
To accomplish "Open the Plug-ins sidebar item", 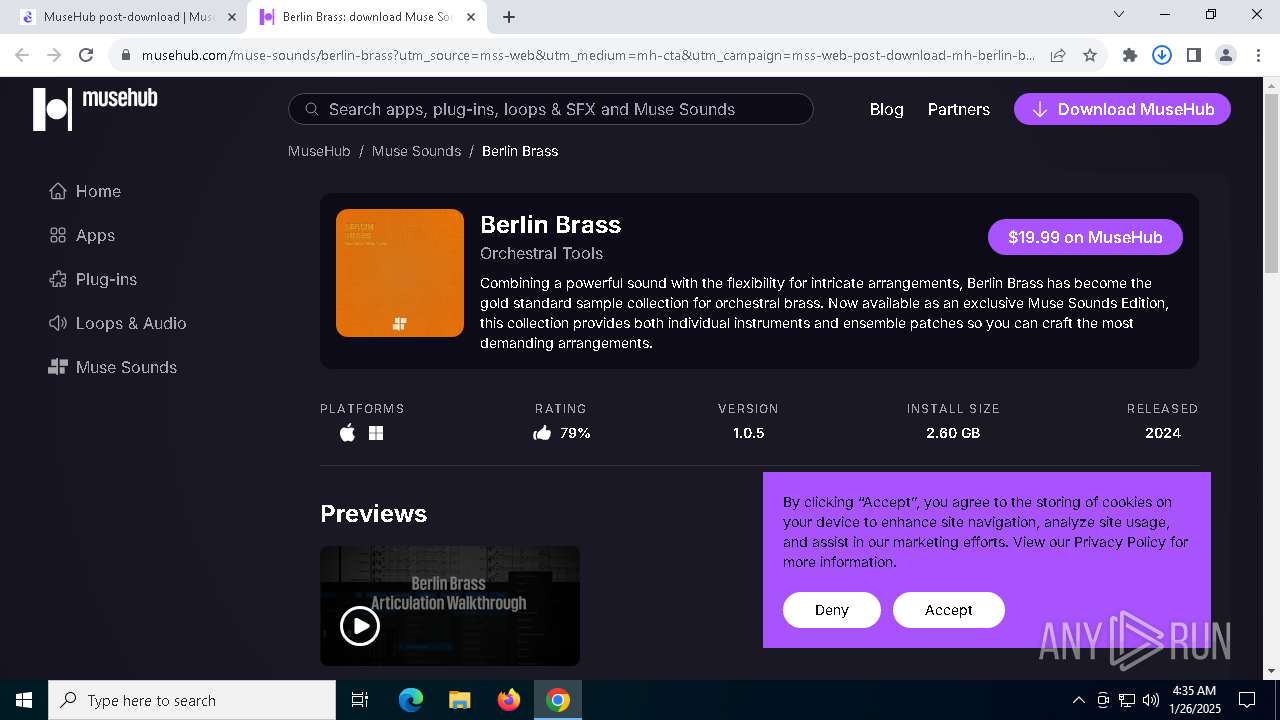I will [x=93, y=279].
